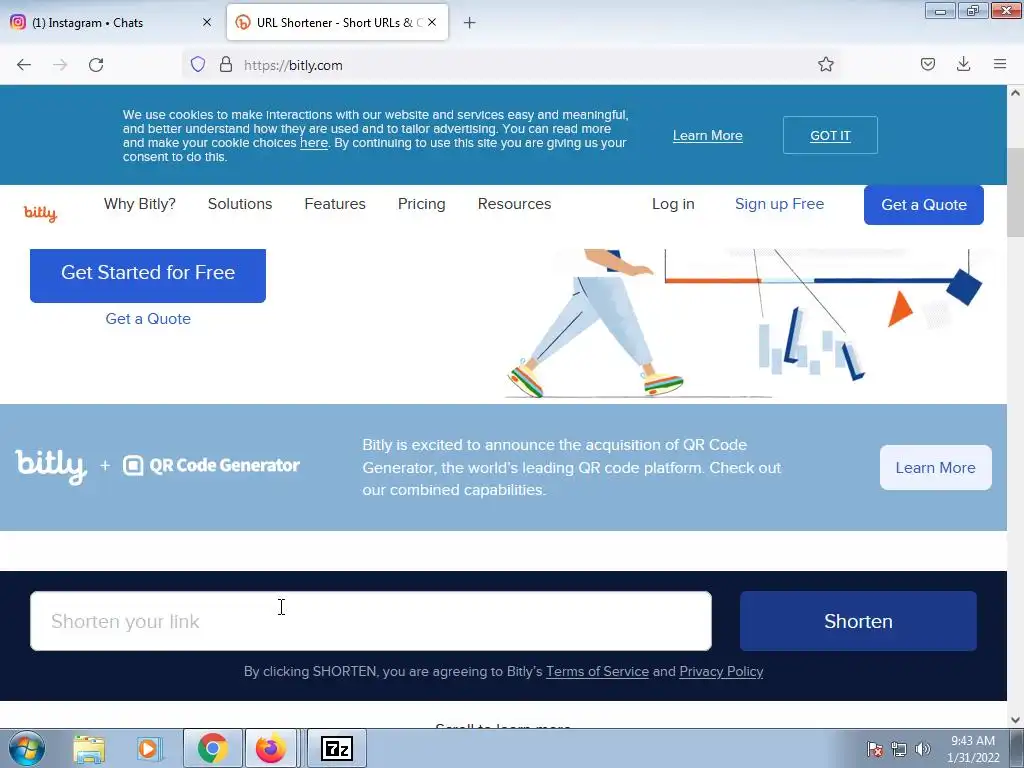Click the Shorten button
The width and height of the screenshot is (1024, 768).
tap(858, 621)
